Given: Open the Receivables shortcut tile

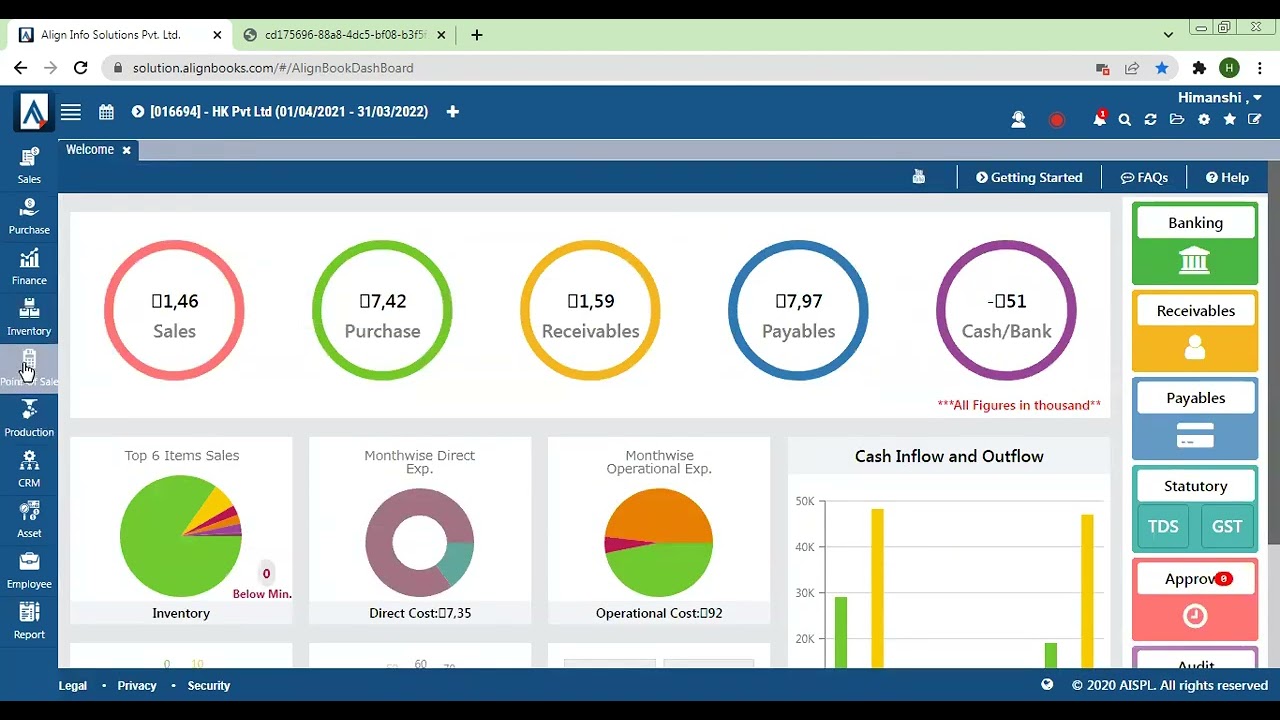Looking at the screenshot, I should [x=1195, y=331].
